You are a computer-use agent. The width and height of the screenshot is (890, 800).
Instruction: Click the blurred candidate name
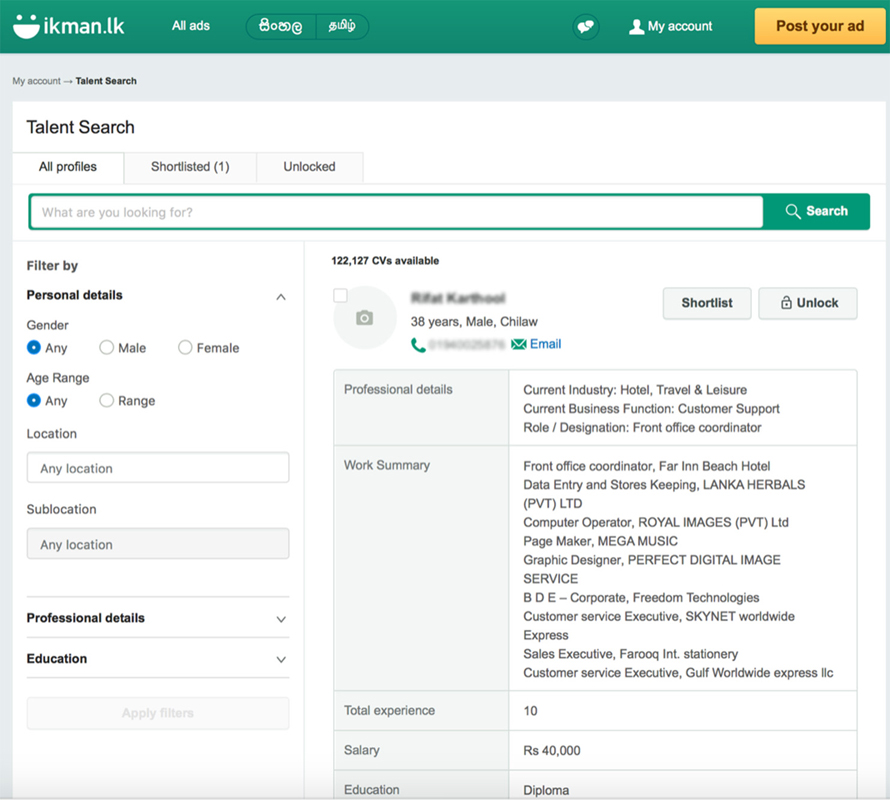pos(458,298)
